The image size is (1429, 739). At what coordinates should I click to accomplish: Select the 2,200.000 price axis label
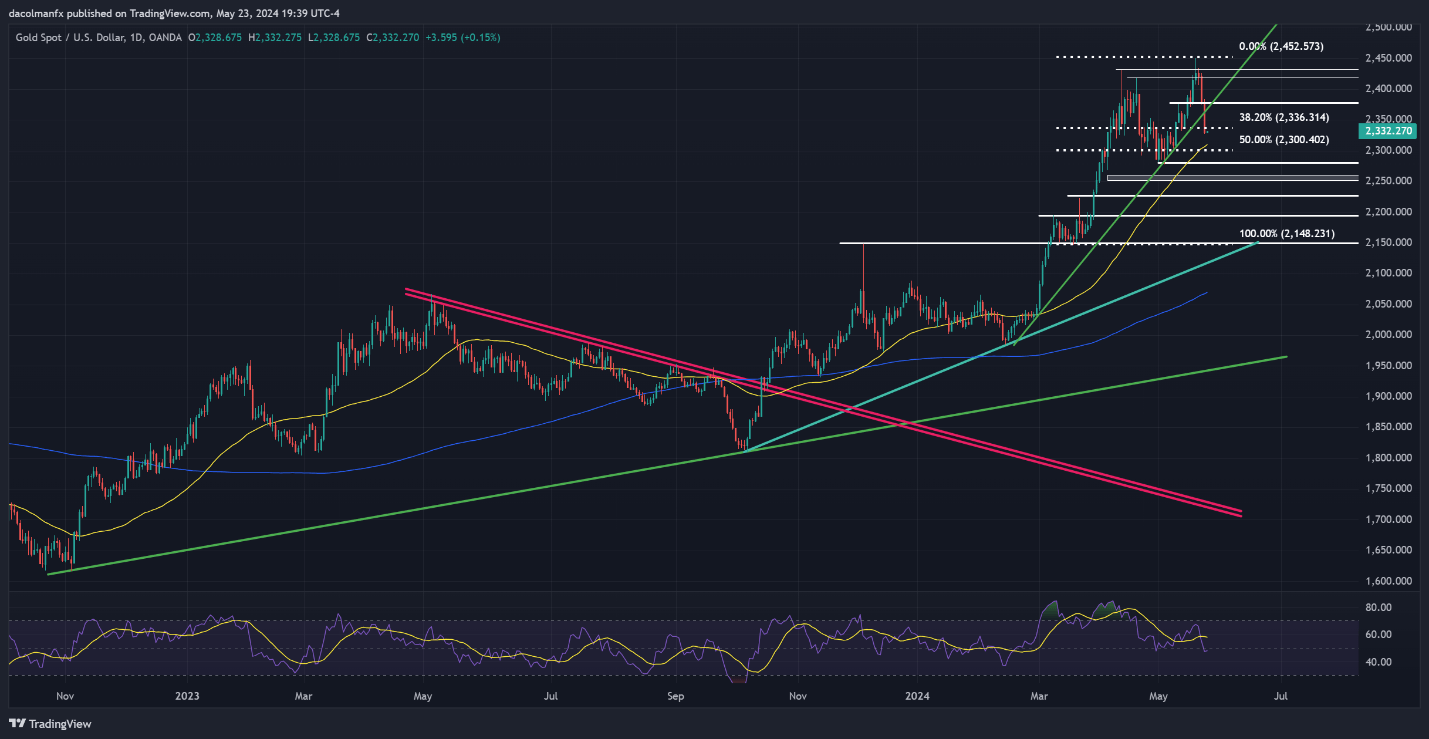click(1389, 212)
